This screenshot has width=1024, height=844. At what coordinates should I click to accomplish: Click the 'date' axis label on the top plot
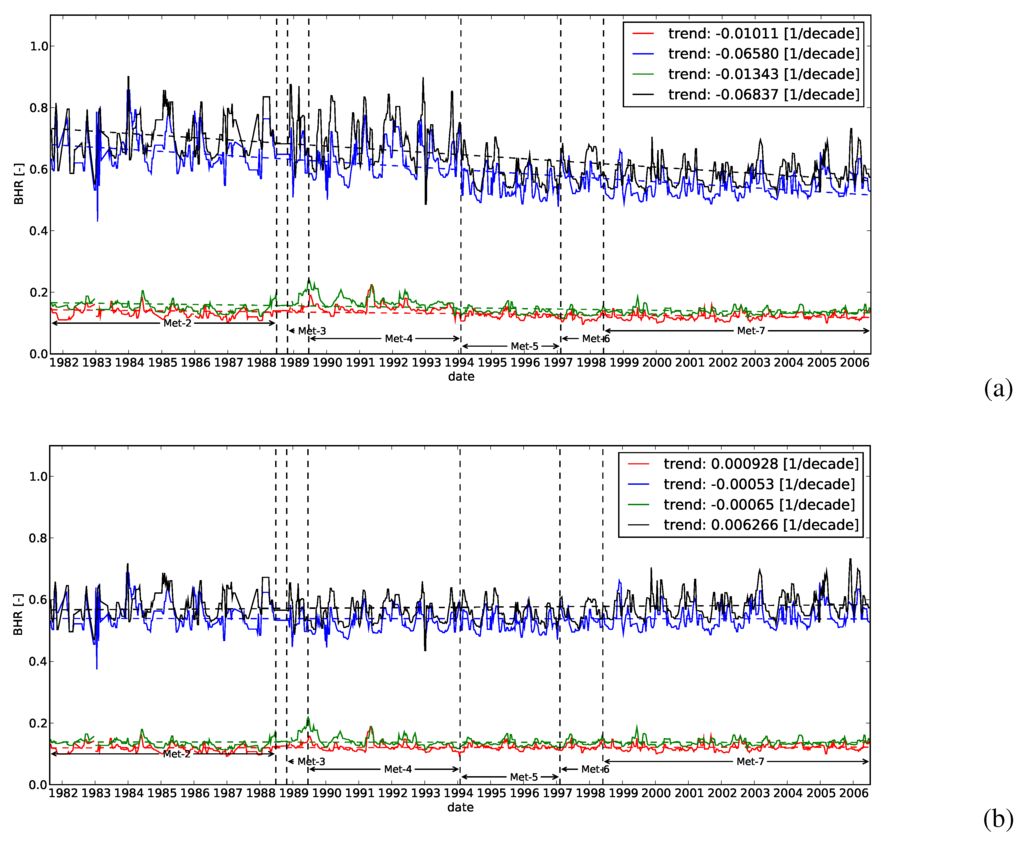click(461, 375)
